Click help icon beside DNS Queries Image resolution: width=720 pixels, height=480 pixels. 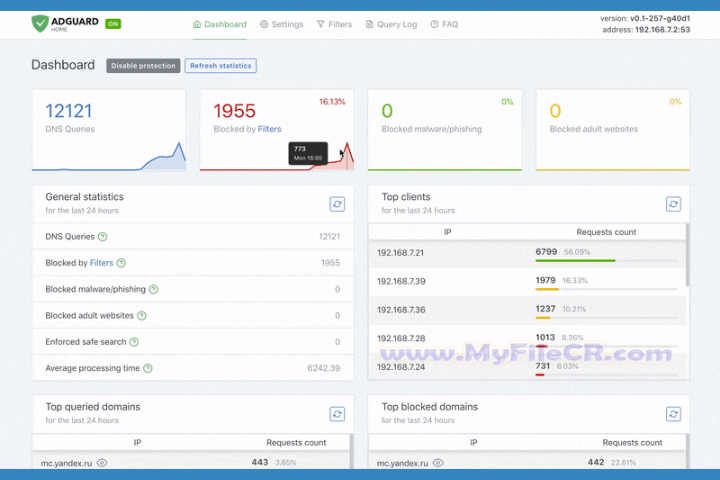coord(104,237)
